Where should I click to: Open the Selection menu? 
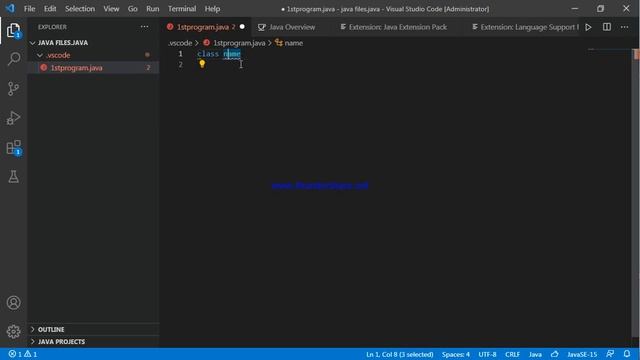coord(80,9)
